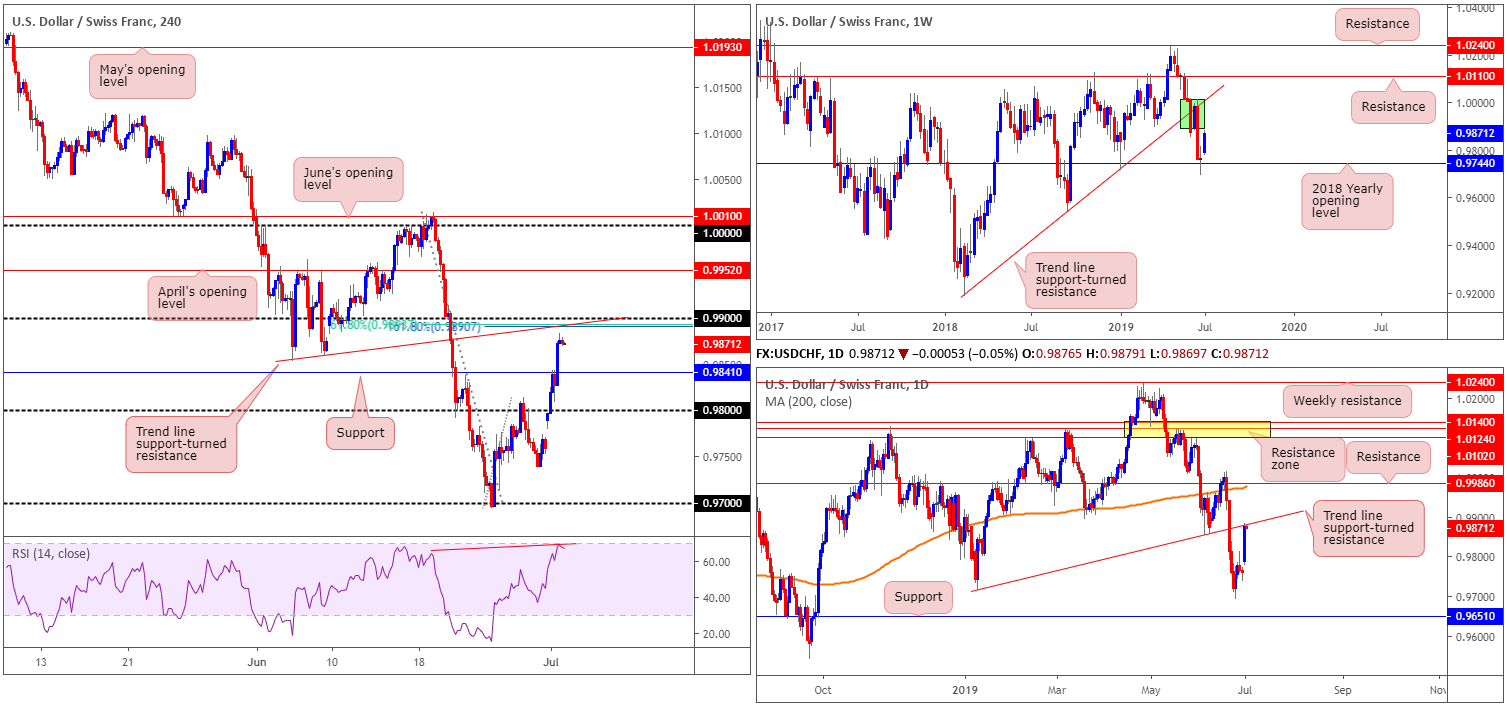Screen dimensions: 1507x705
Task: Click the 0.97440 black price label on weekly chart
Action: click(1474, 163)
